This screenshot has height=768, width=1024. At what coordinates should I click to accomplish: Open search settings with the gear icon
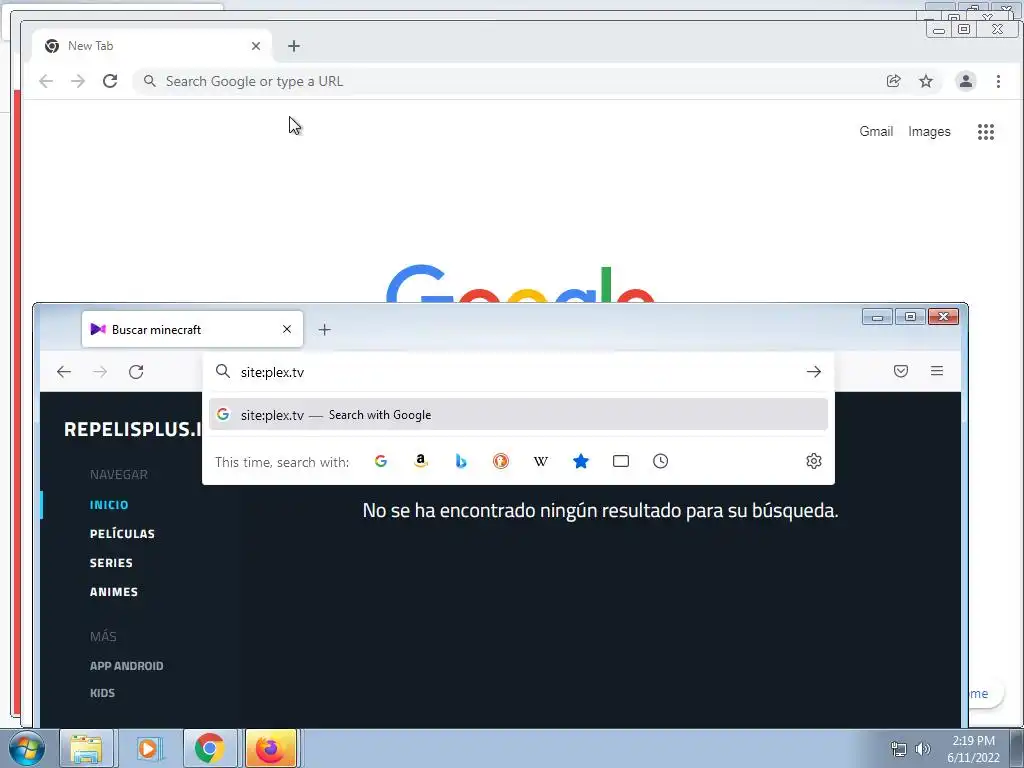pyautogui.click(x=813, y=461)
